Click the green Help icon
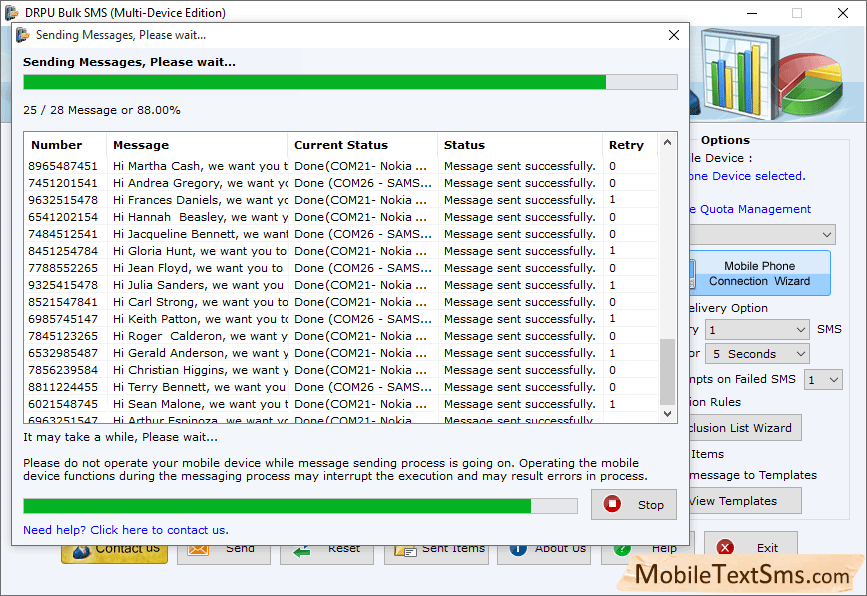Image resolution: width=867 pixels, height=596 pixels. point(622,550)
